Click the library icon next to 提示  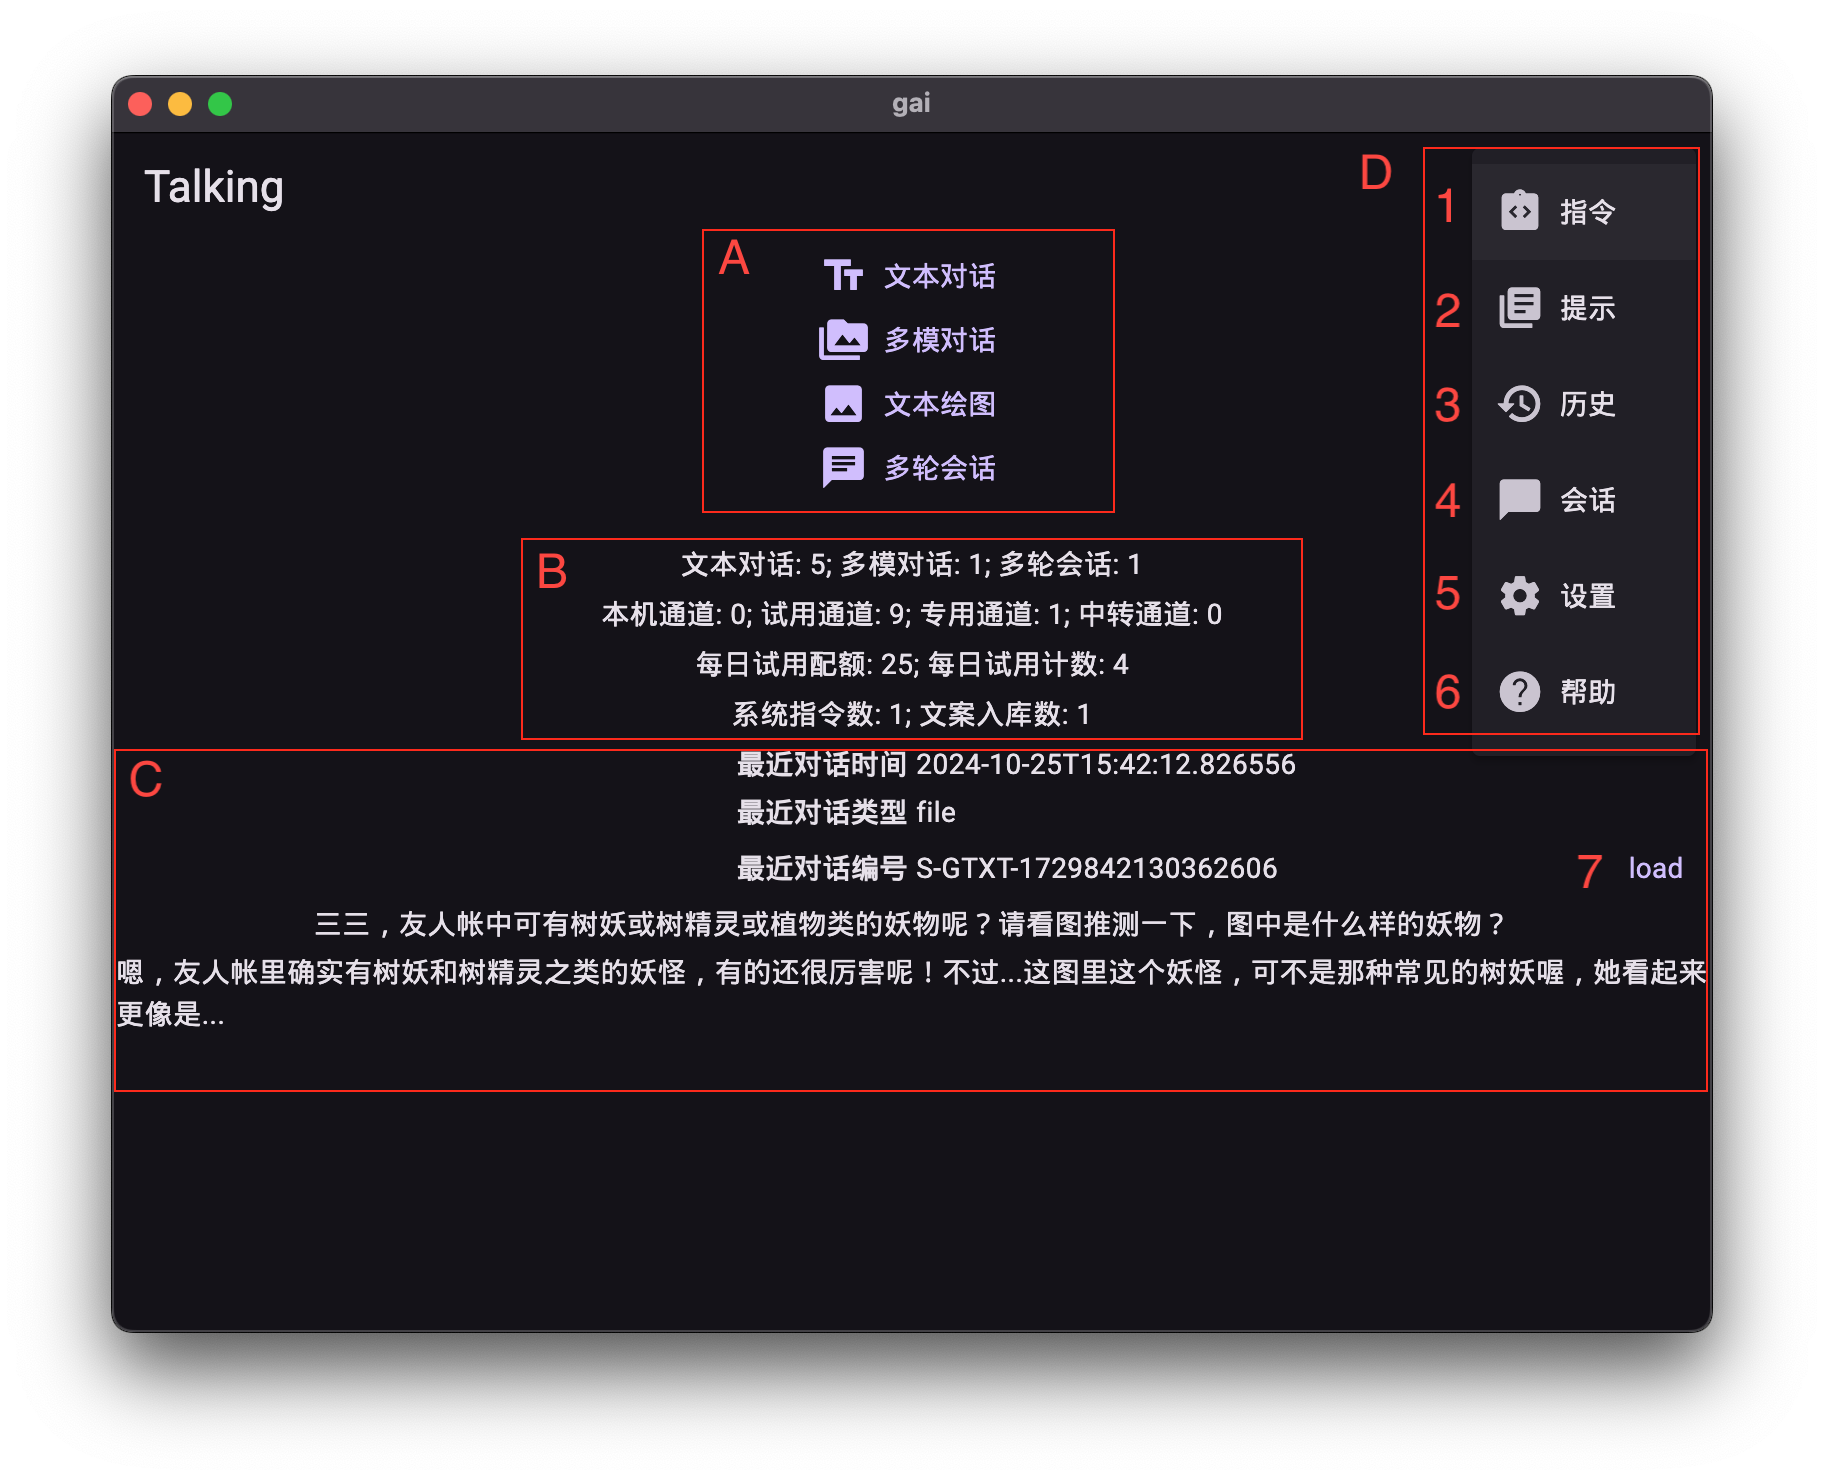[x=1519, y=308]
